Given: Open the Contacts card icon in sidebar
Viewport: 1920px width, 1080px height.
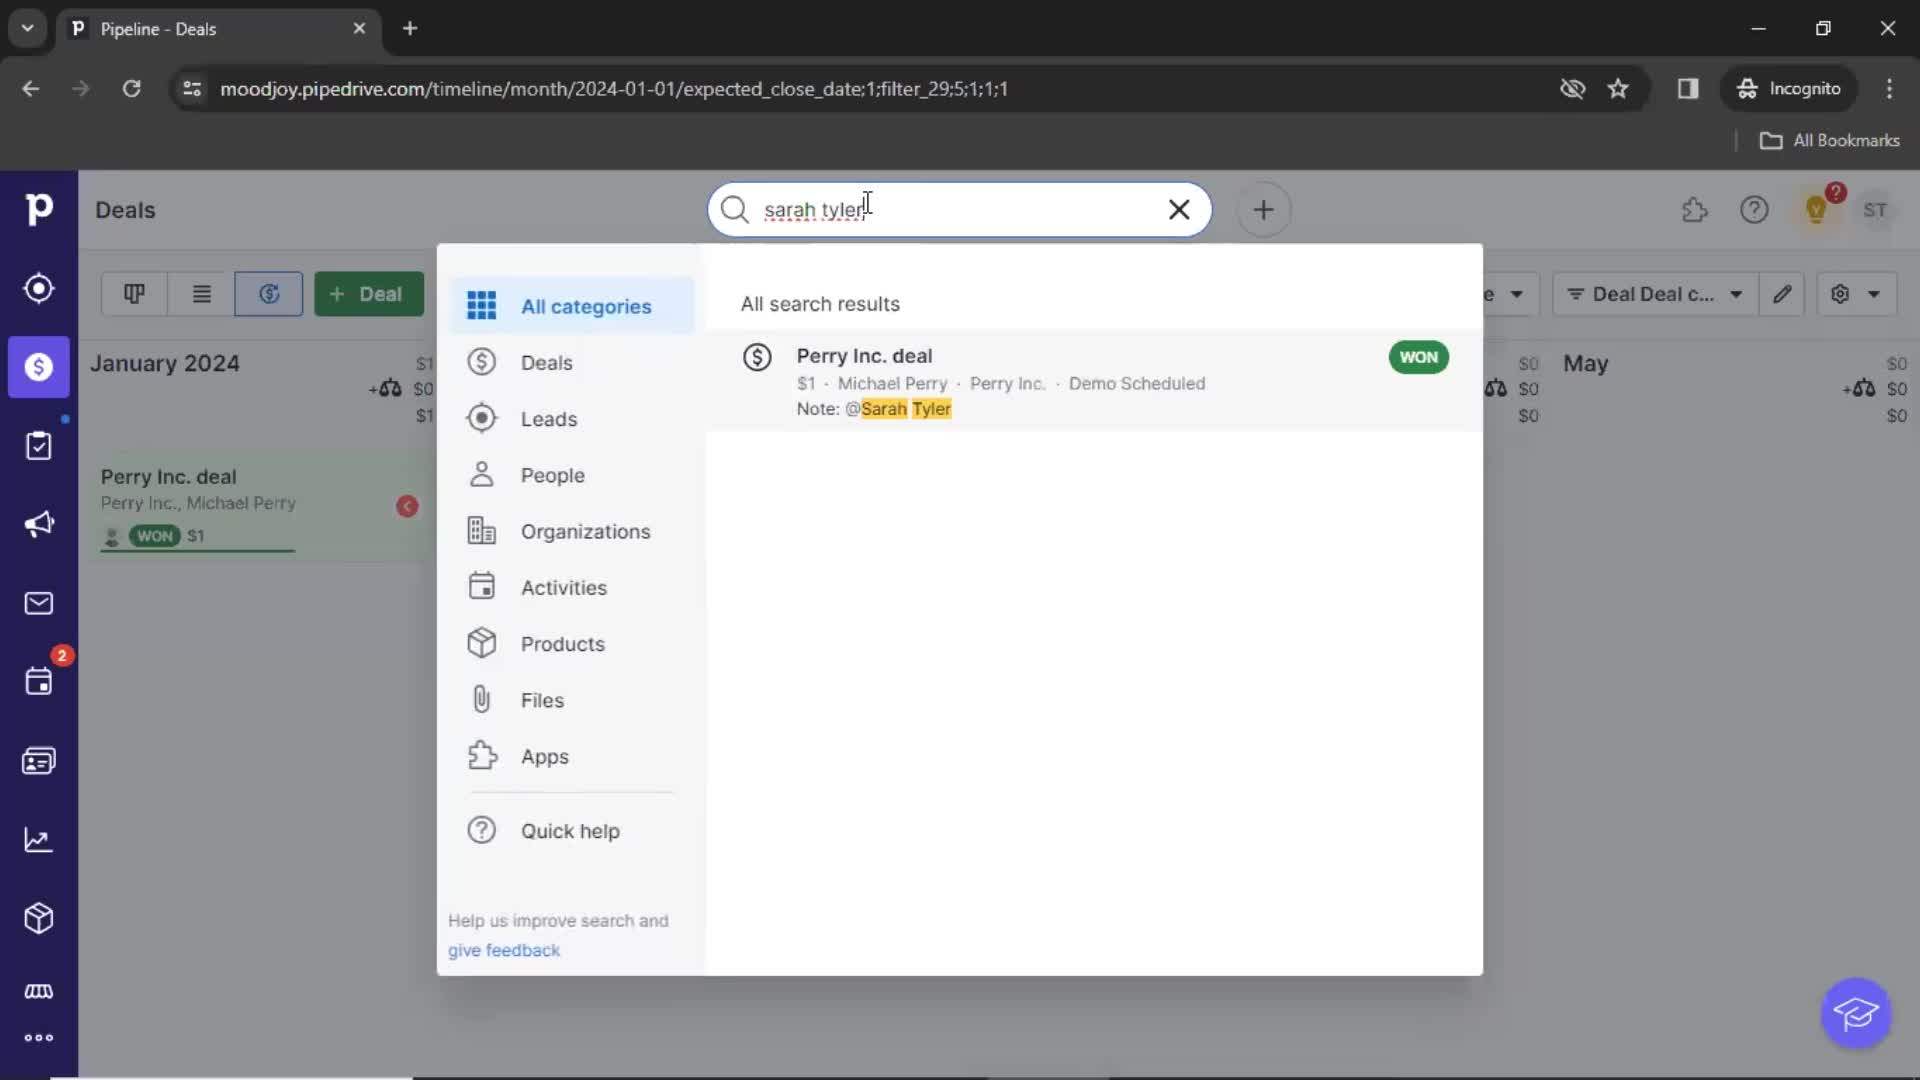Looking at the screenshot, I should pos(39,761).
